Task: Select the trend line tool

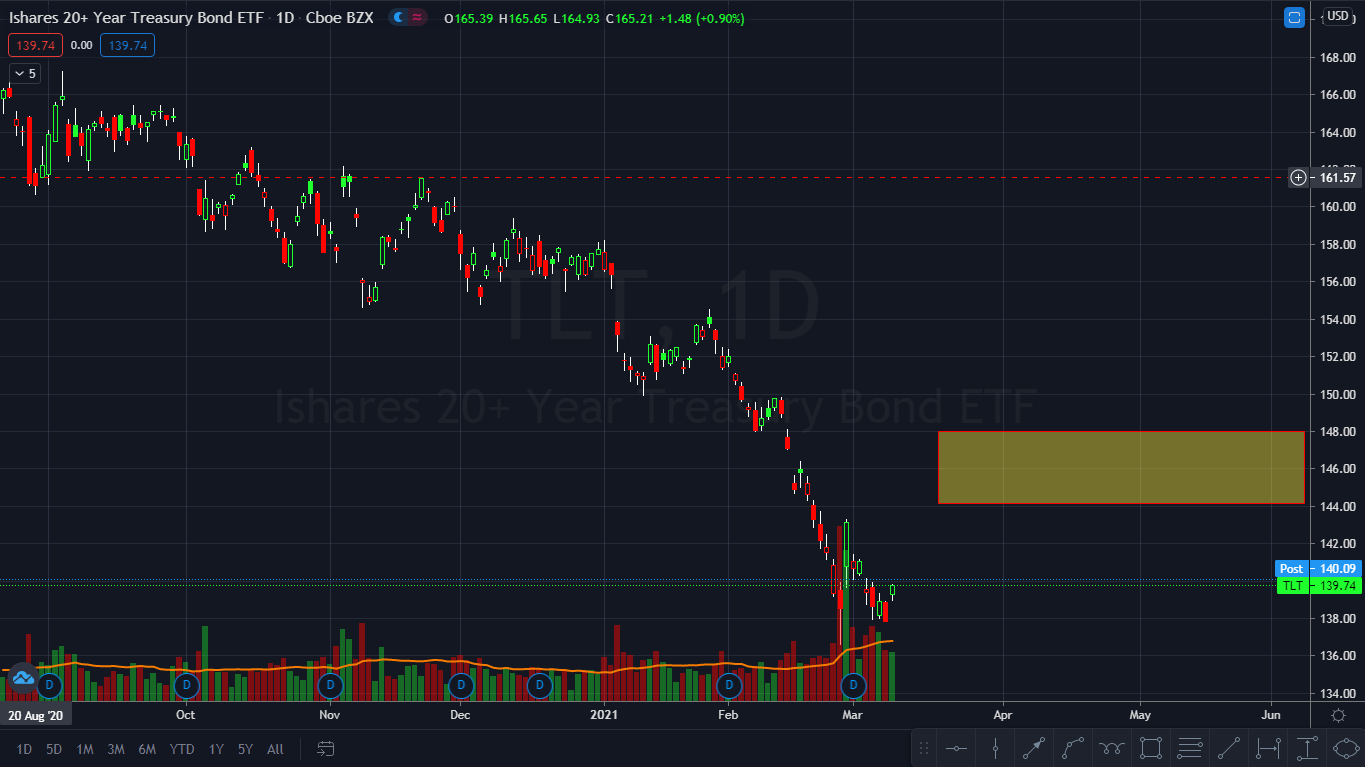Action: click(x=1229, y=748)
